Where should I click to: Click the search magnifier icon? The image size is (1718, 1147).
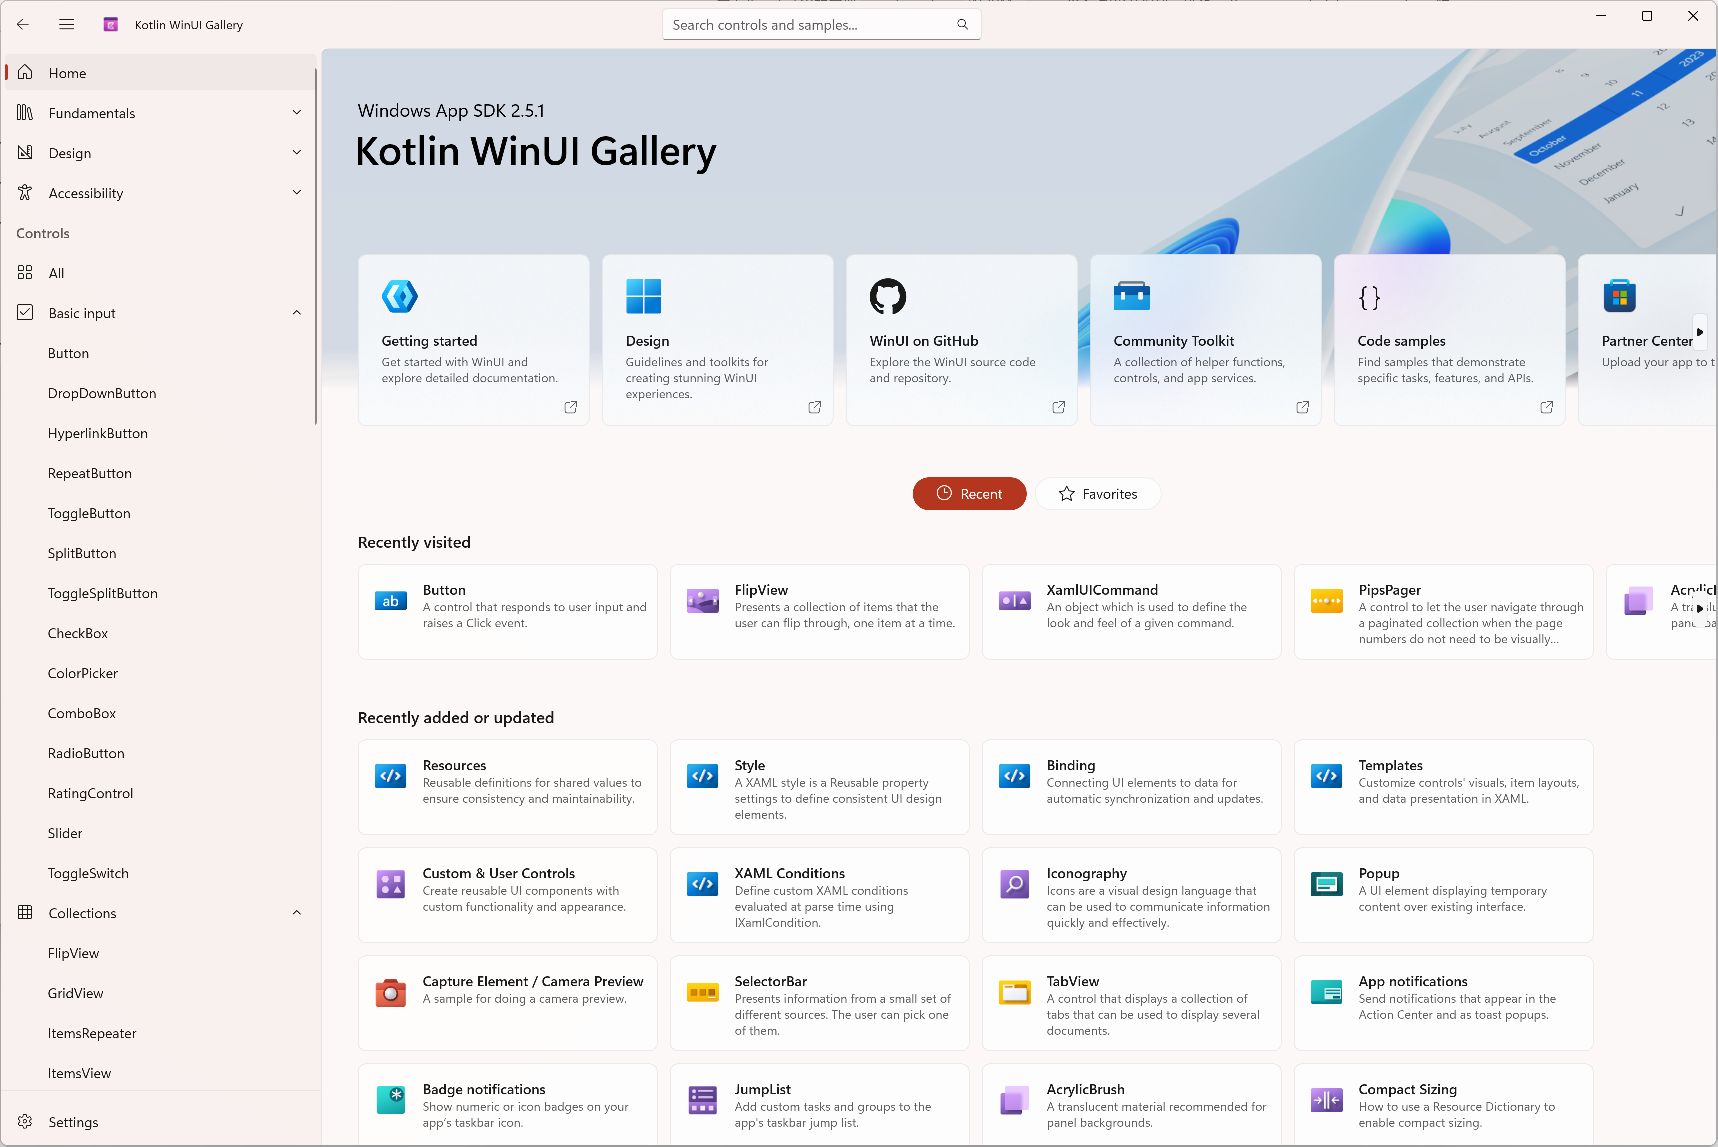point(962,24)
